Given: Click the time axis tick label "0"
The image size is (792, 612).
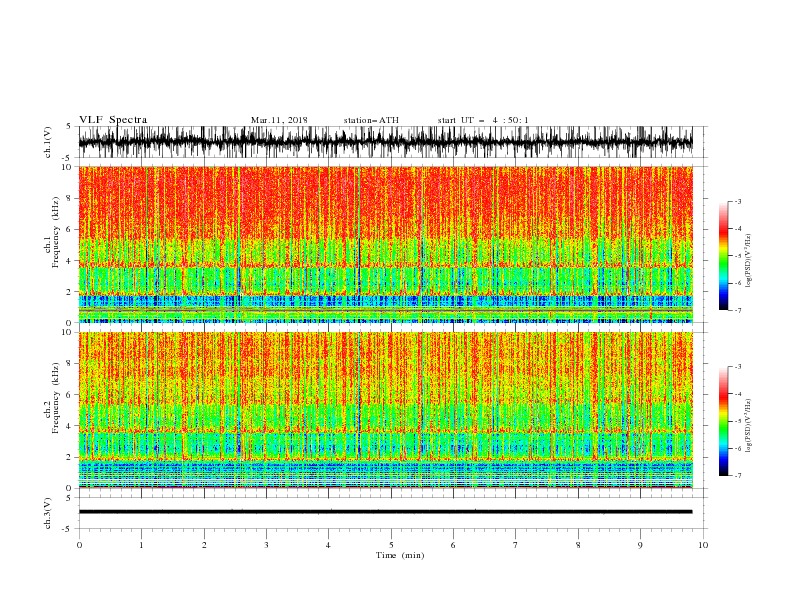Looking at the screenshot, I should tap(79, 545).
